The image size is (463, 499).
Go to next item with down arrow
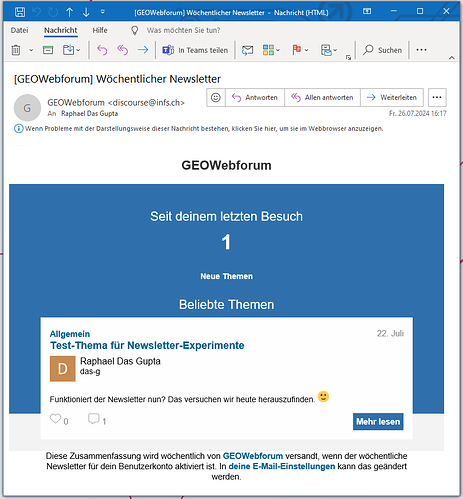coord(86,12)
